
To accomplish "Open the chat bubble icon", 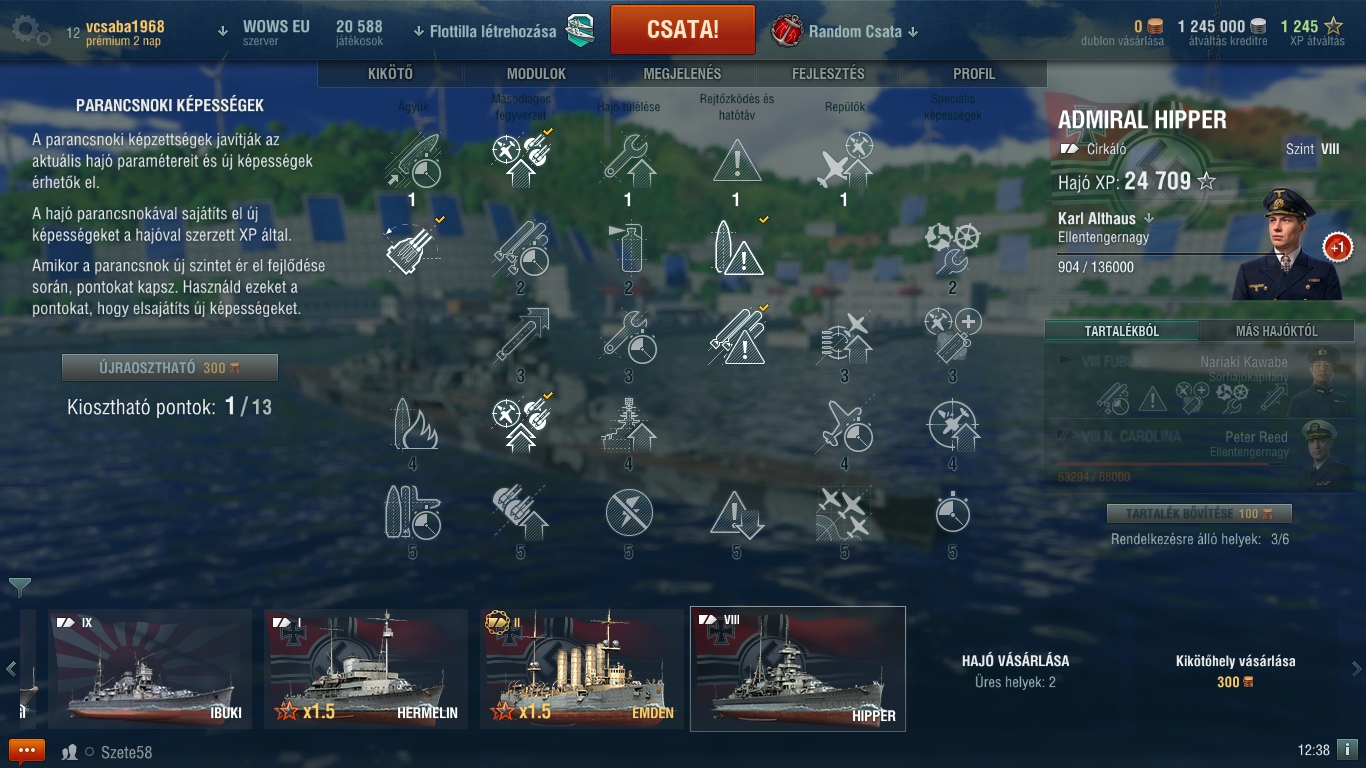I will [x=27, y=751].
